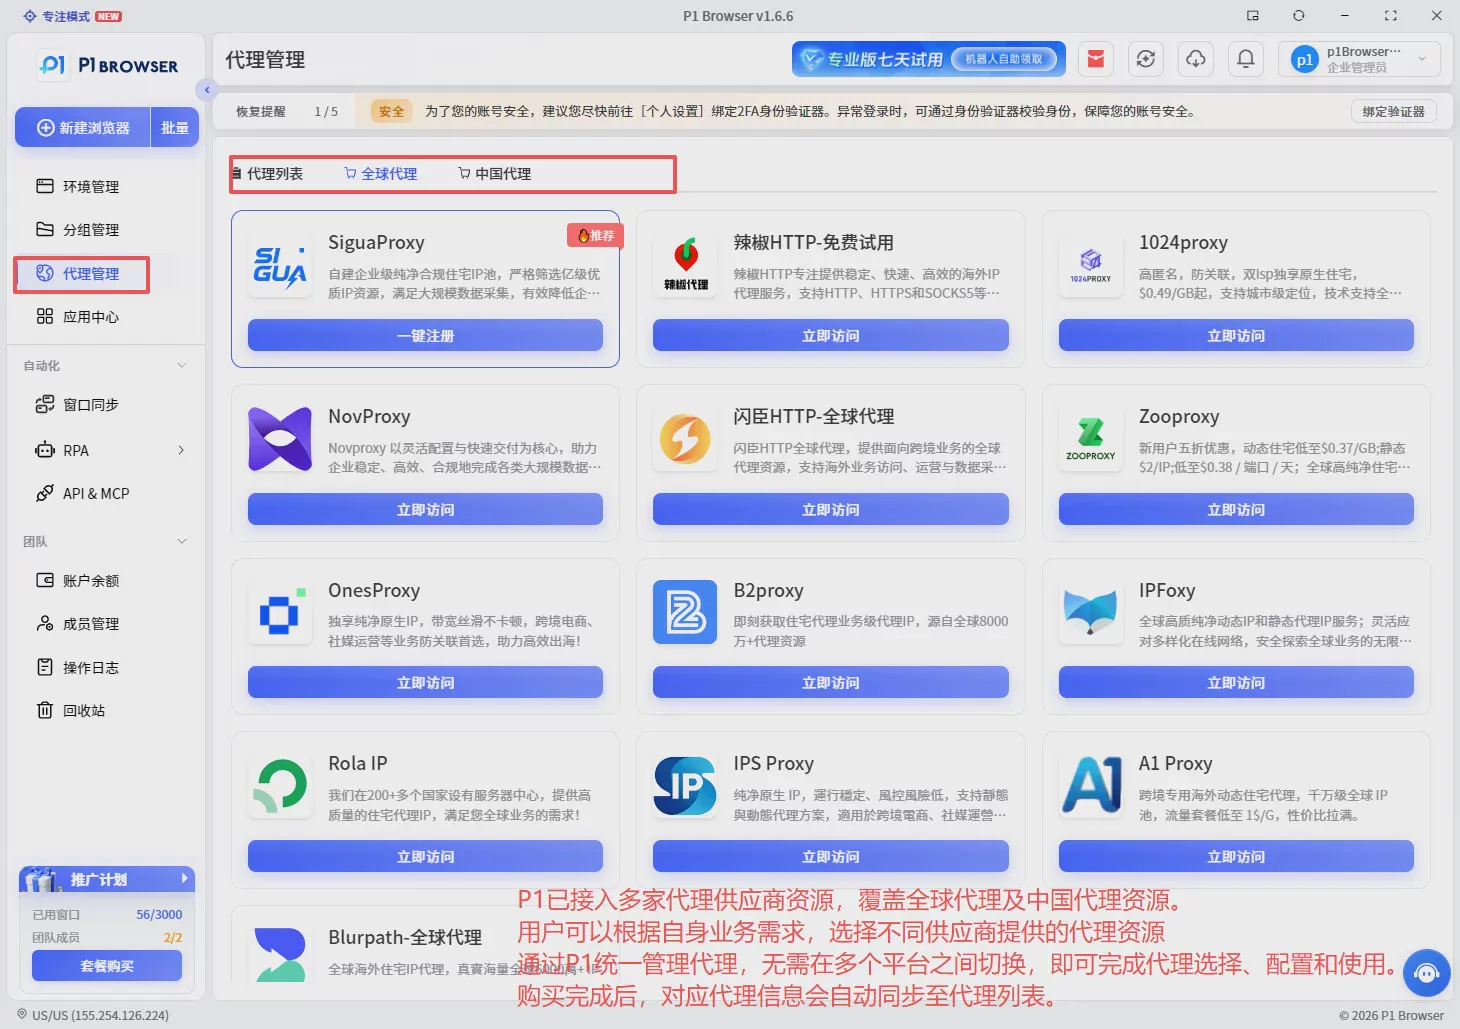Click 立即访问 for Zooproxy

click(x=1236, y=509)
